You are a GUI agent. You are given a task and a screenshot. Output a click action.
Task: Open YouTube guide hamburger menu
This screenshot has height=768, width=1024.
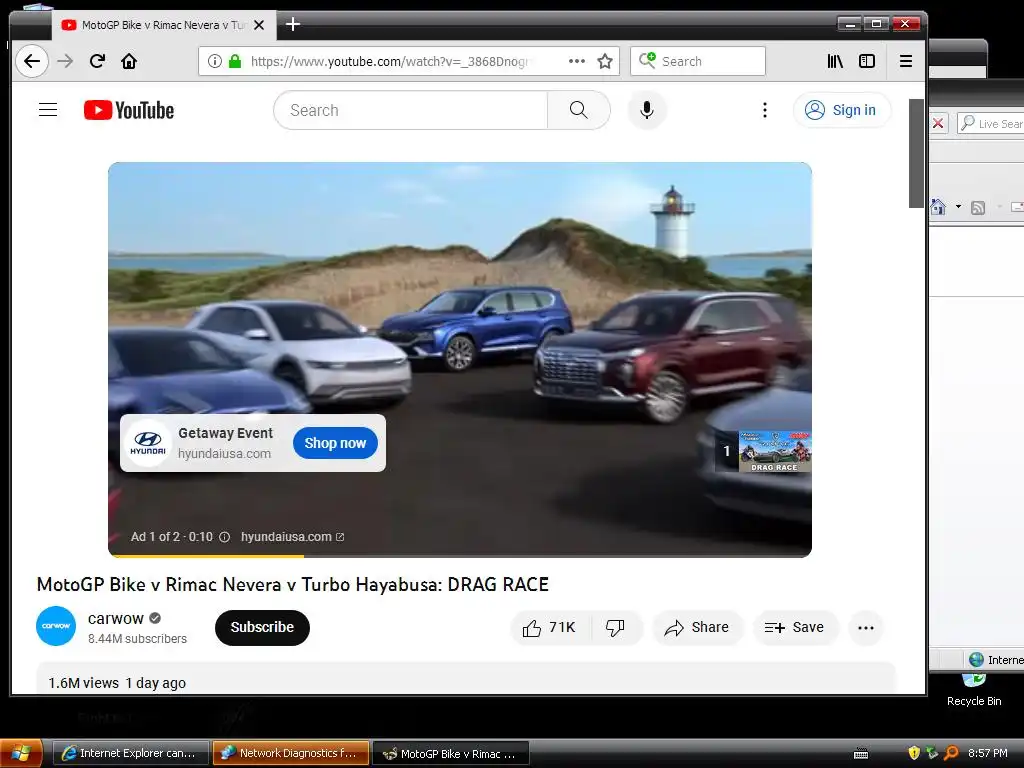tap(48, 110)
